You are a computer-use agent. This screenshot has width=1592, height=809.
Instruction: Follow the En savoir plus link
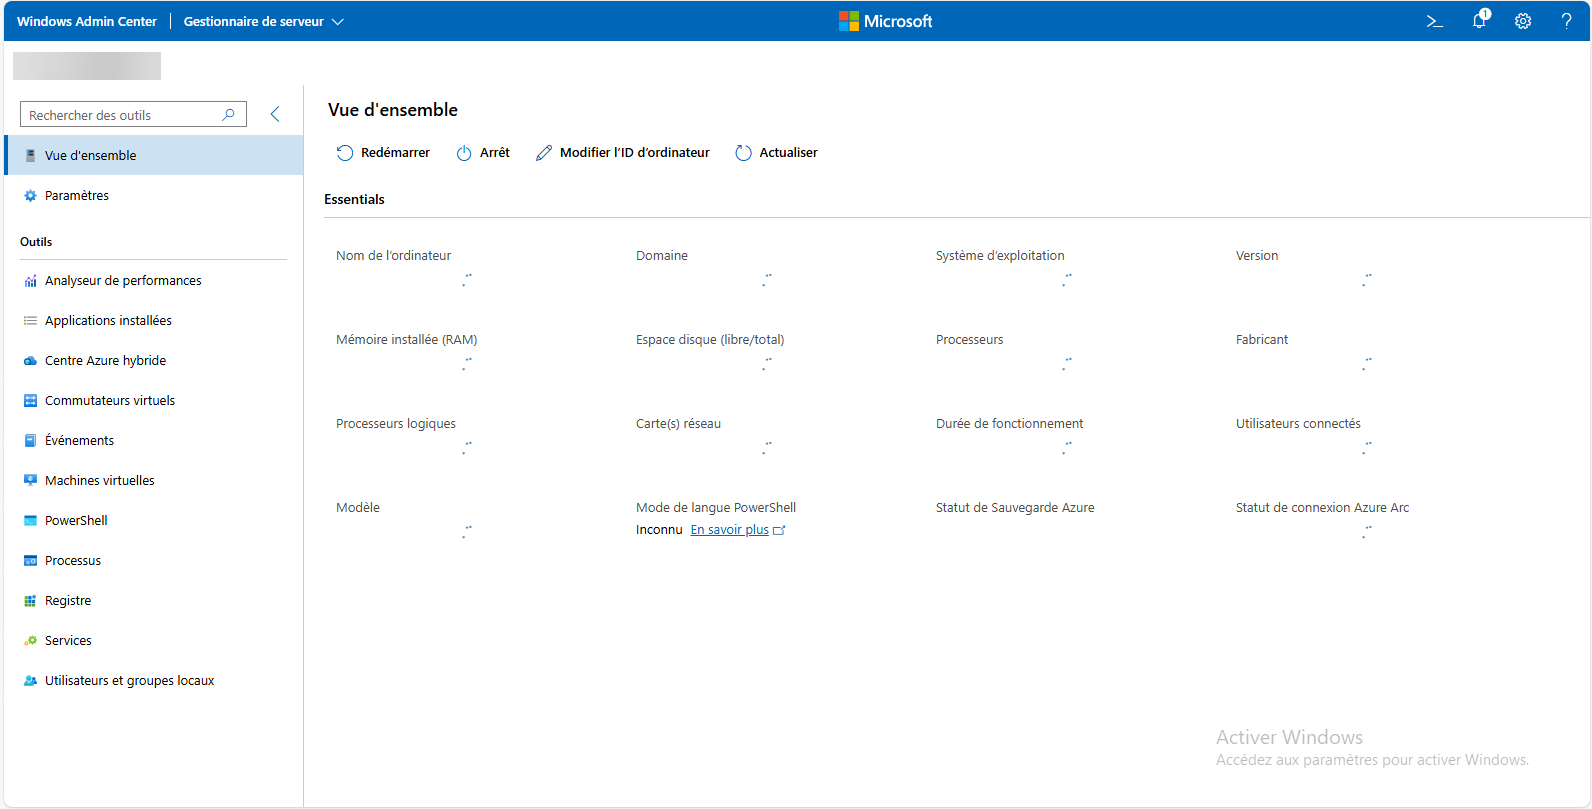tap(730, 530)
